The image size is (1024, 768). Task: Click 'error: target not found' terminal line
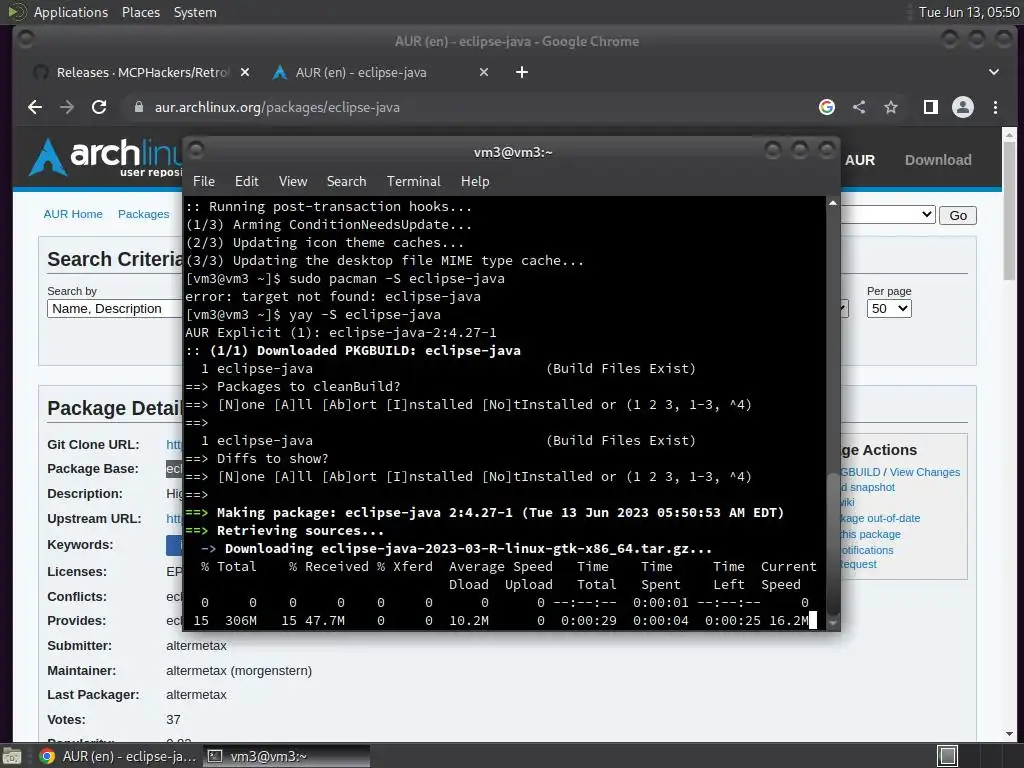[x=333, y=296]
